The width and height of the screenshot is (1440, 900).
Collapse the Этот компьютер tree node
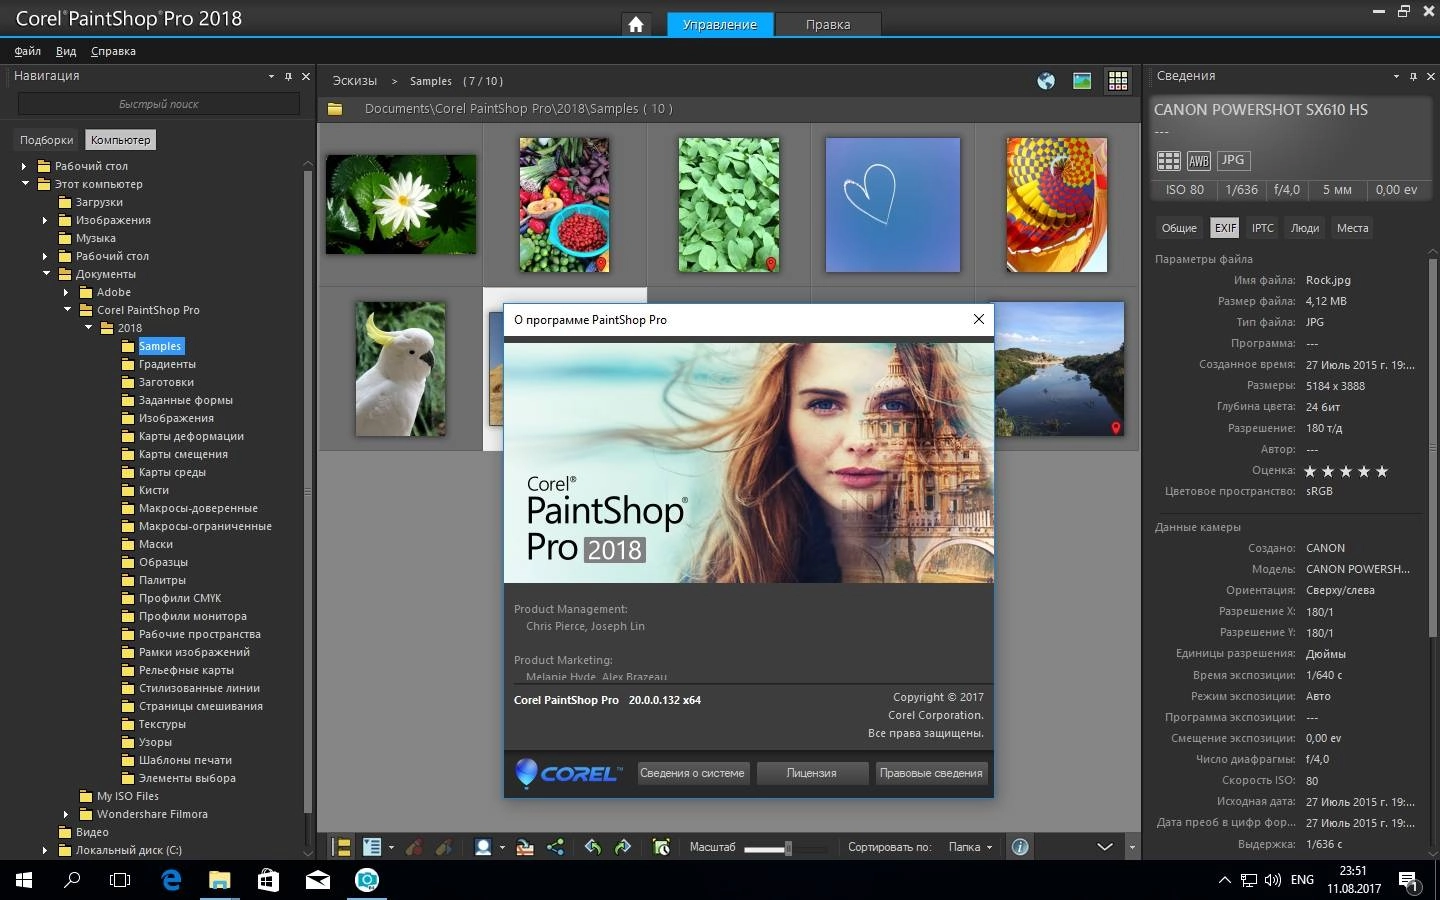tap(24, 184)
